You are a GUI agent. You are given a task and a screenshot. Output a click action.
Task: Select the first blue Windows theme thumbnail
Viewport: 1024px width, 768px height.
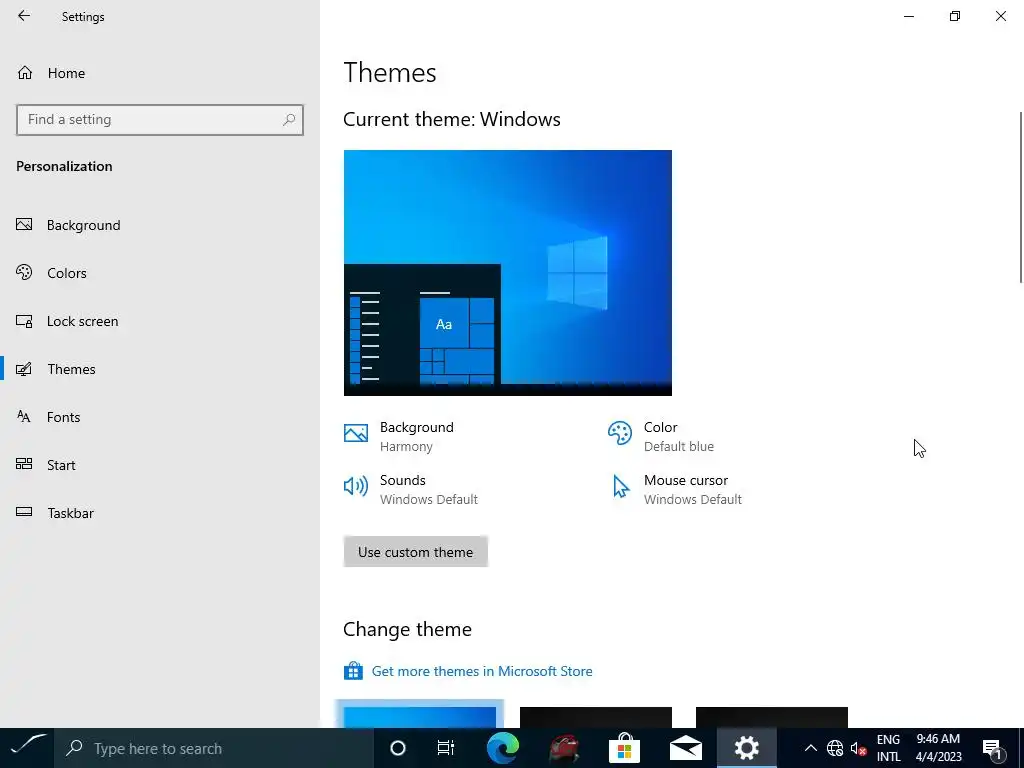(x=419, y=717)
